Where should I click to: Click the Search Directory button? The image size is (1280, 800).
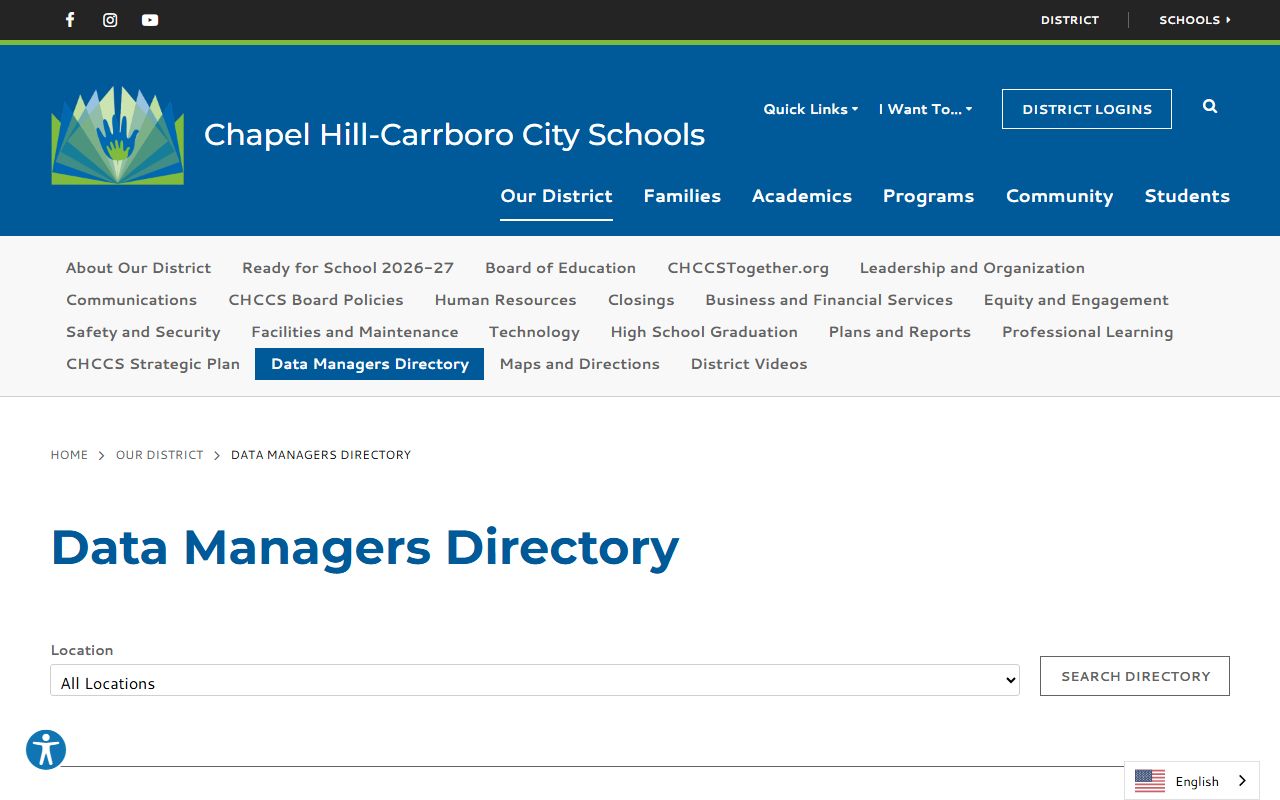1135,676
